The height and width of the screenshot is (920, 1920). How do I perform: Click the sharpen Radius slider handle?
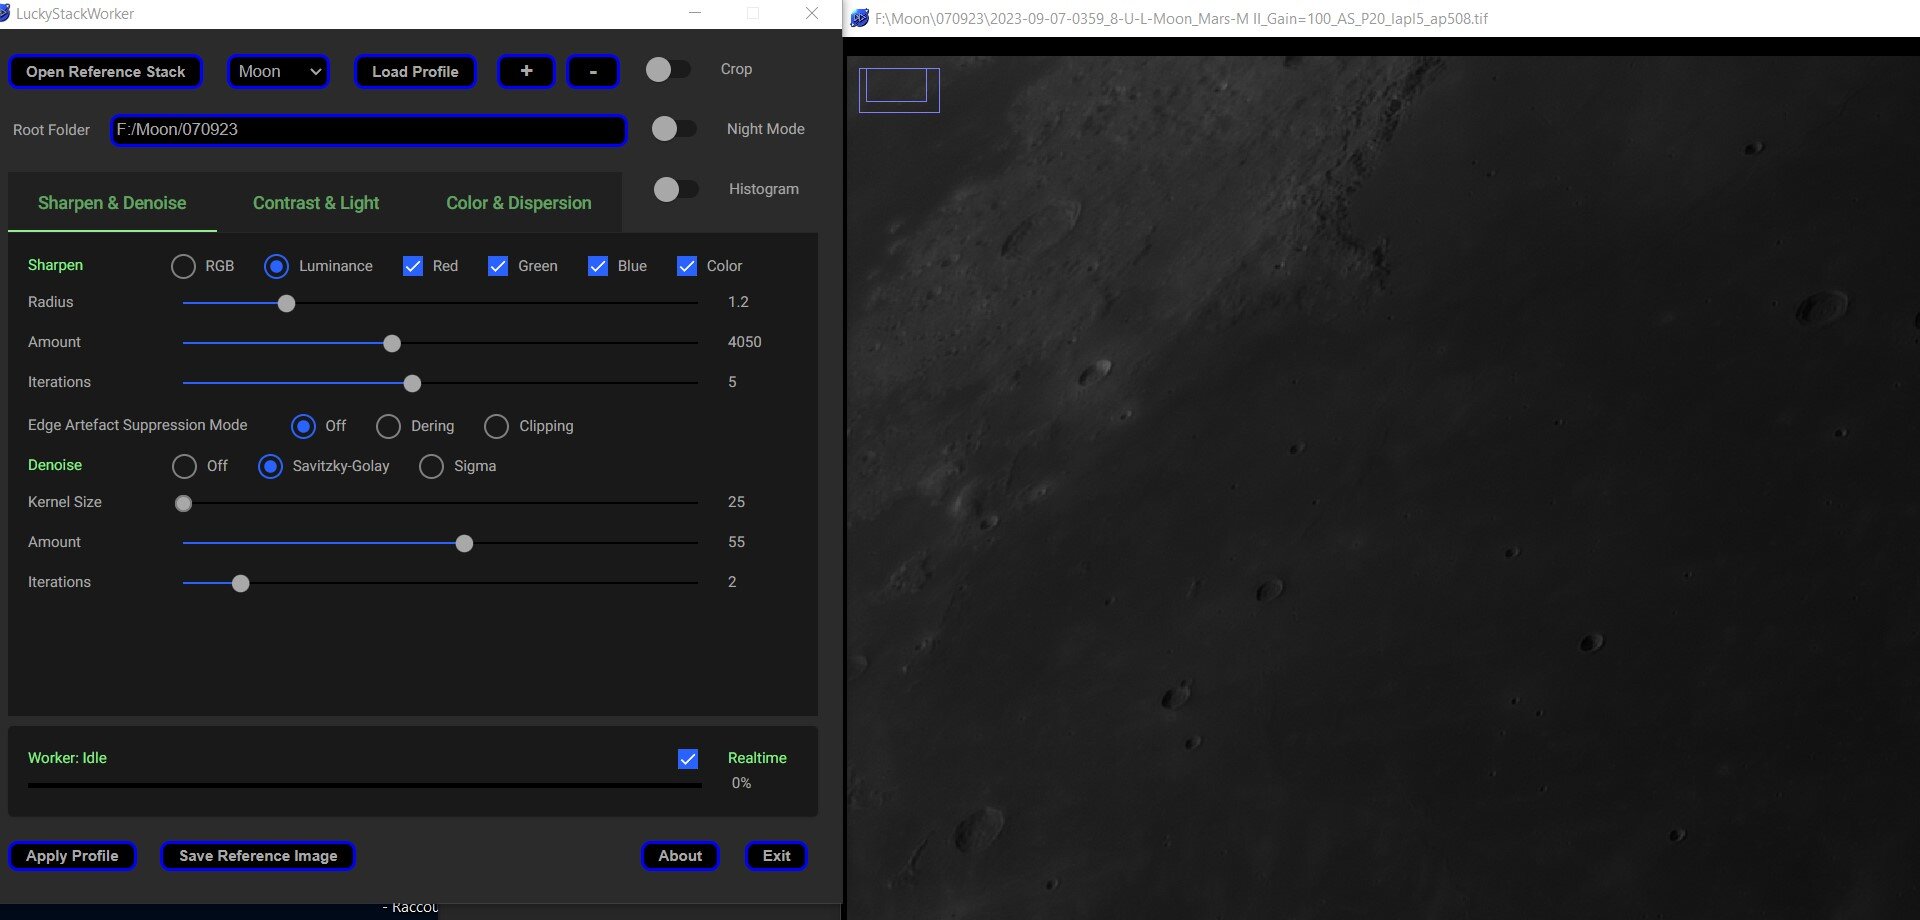coord(286,303)
